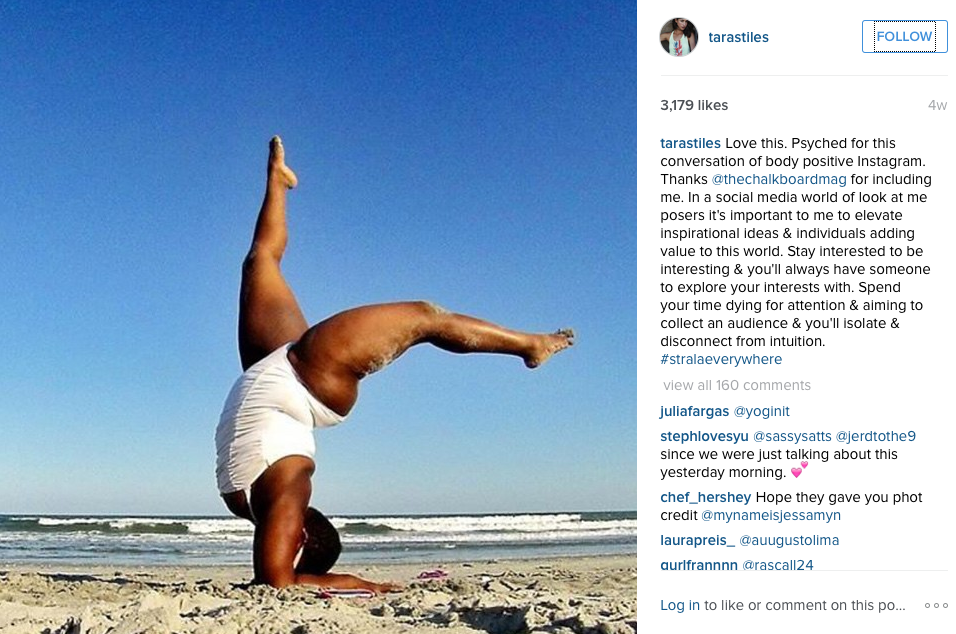The width and height of the screenshot is (956, 634).
Task: Open the @mynameisjessamyn mention
Action: [x=771, y=515]
